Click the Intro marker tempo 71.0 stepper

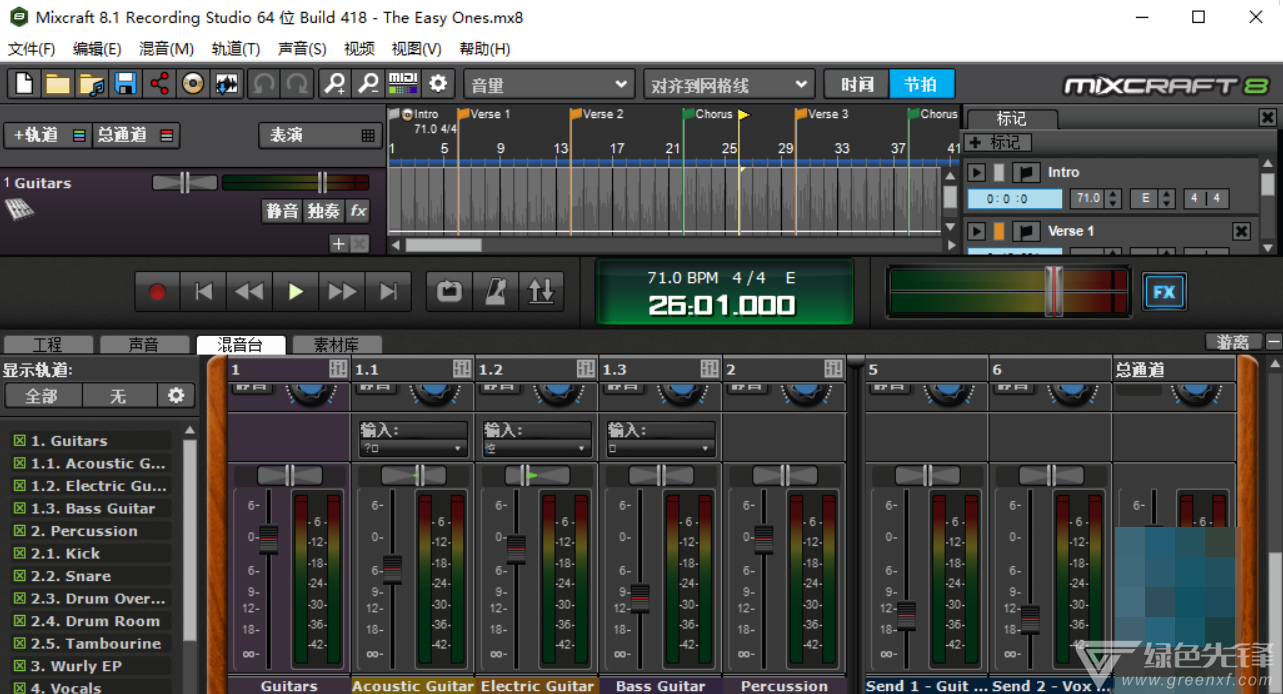point(1113,199)
